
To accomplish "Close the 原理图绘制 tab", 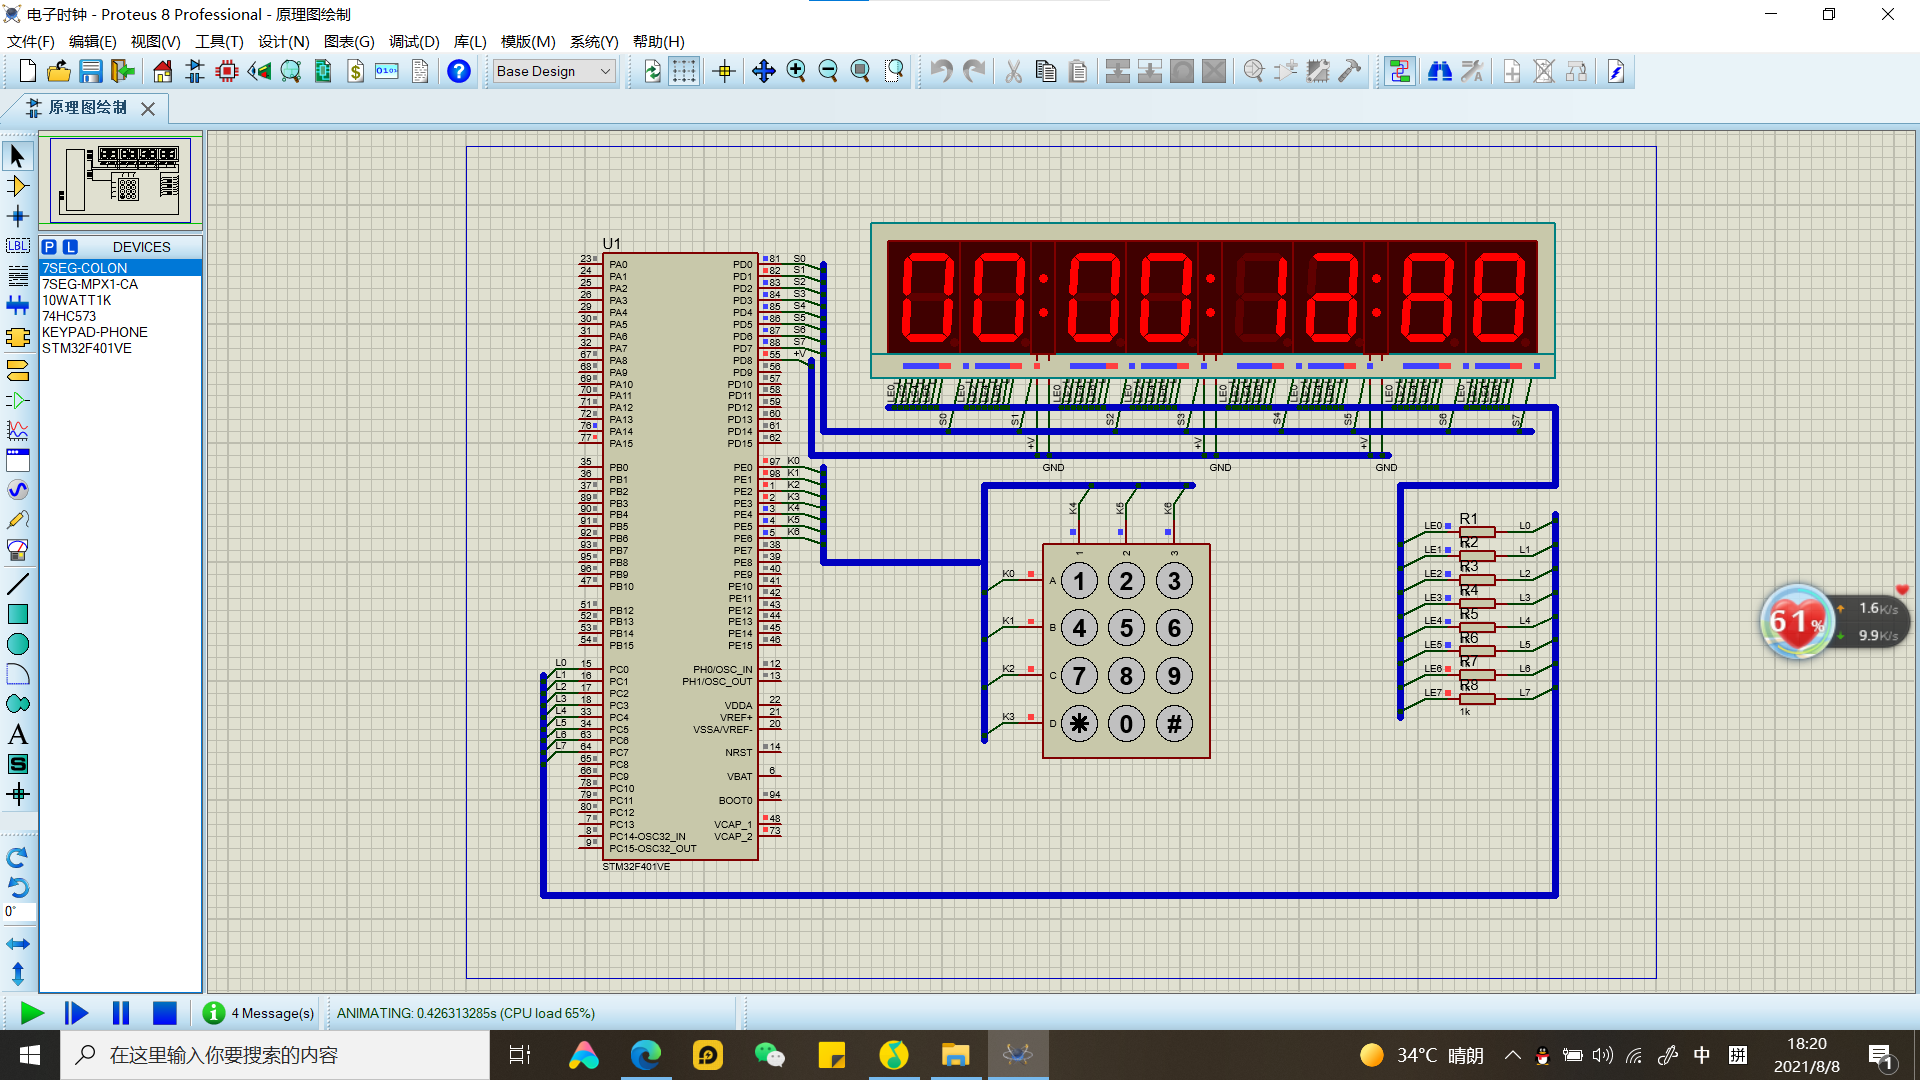I will (x=148, y=108).
